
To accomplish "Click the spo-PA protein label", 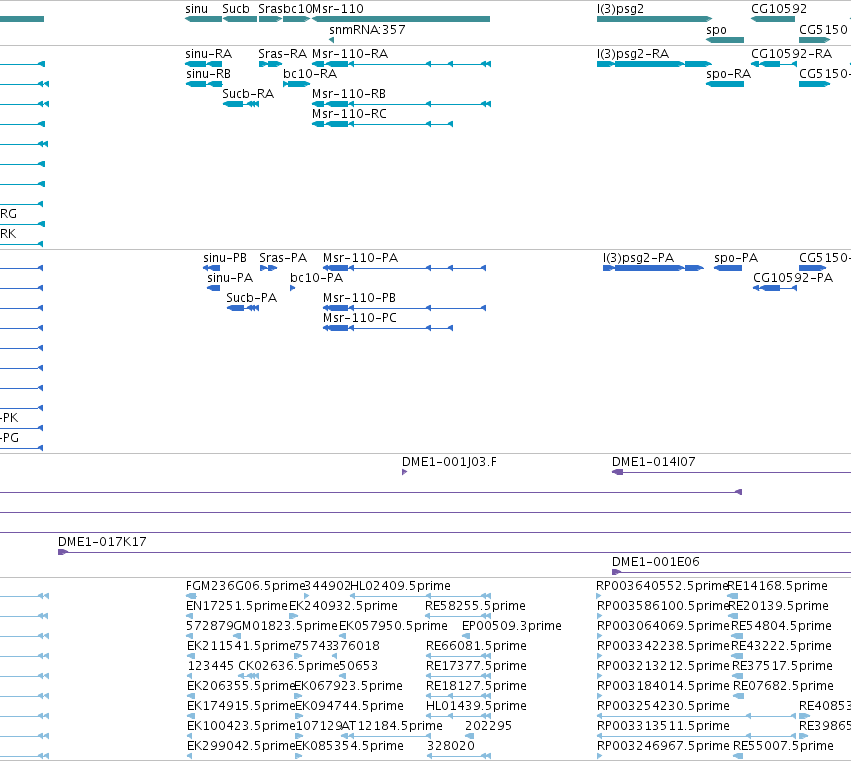I will [x=736, y=258].
